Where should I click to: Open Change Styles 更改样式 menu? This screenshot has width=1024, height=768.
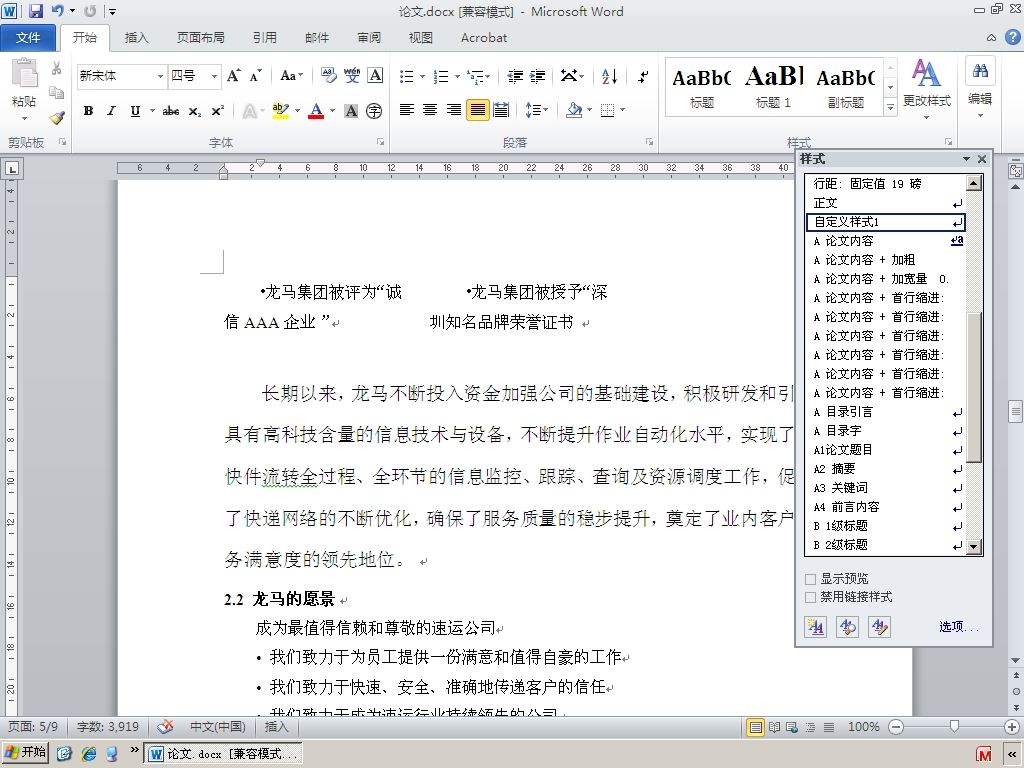point(926,89)
